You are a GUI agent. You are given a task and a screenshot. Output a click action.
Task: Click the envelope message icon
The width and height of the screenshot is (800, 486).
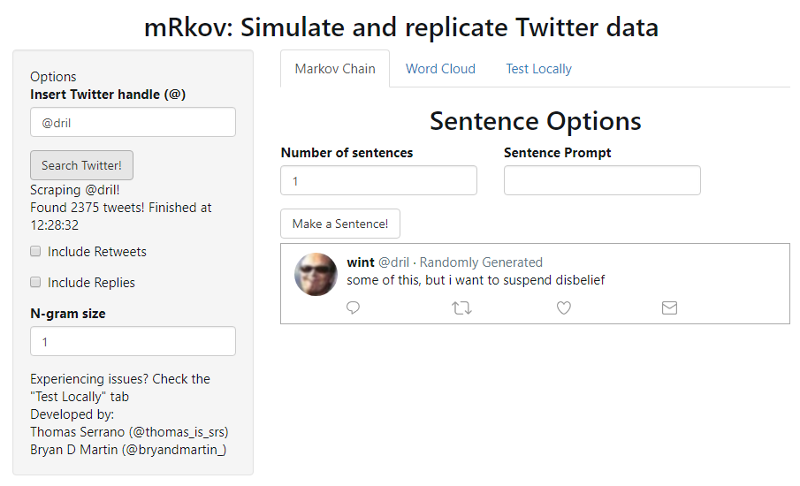coord(669,308)
